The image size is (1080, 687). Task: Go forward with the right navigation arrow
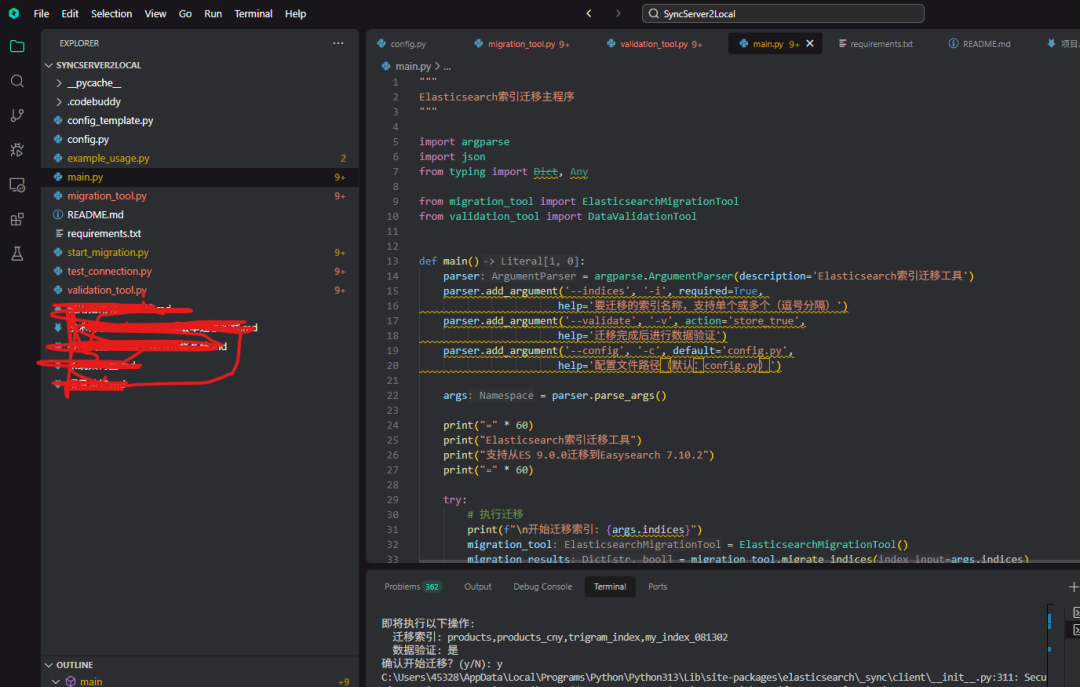tap(618, 13)
